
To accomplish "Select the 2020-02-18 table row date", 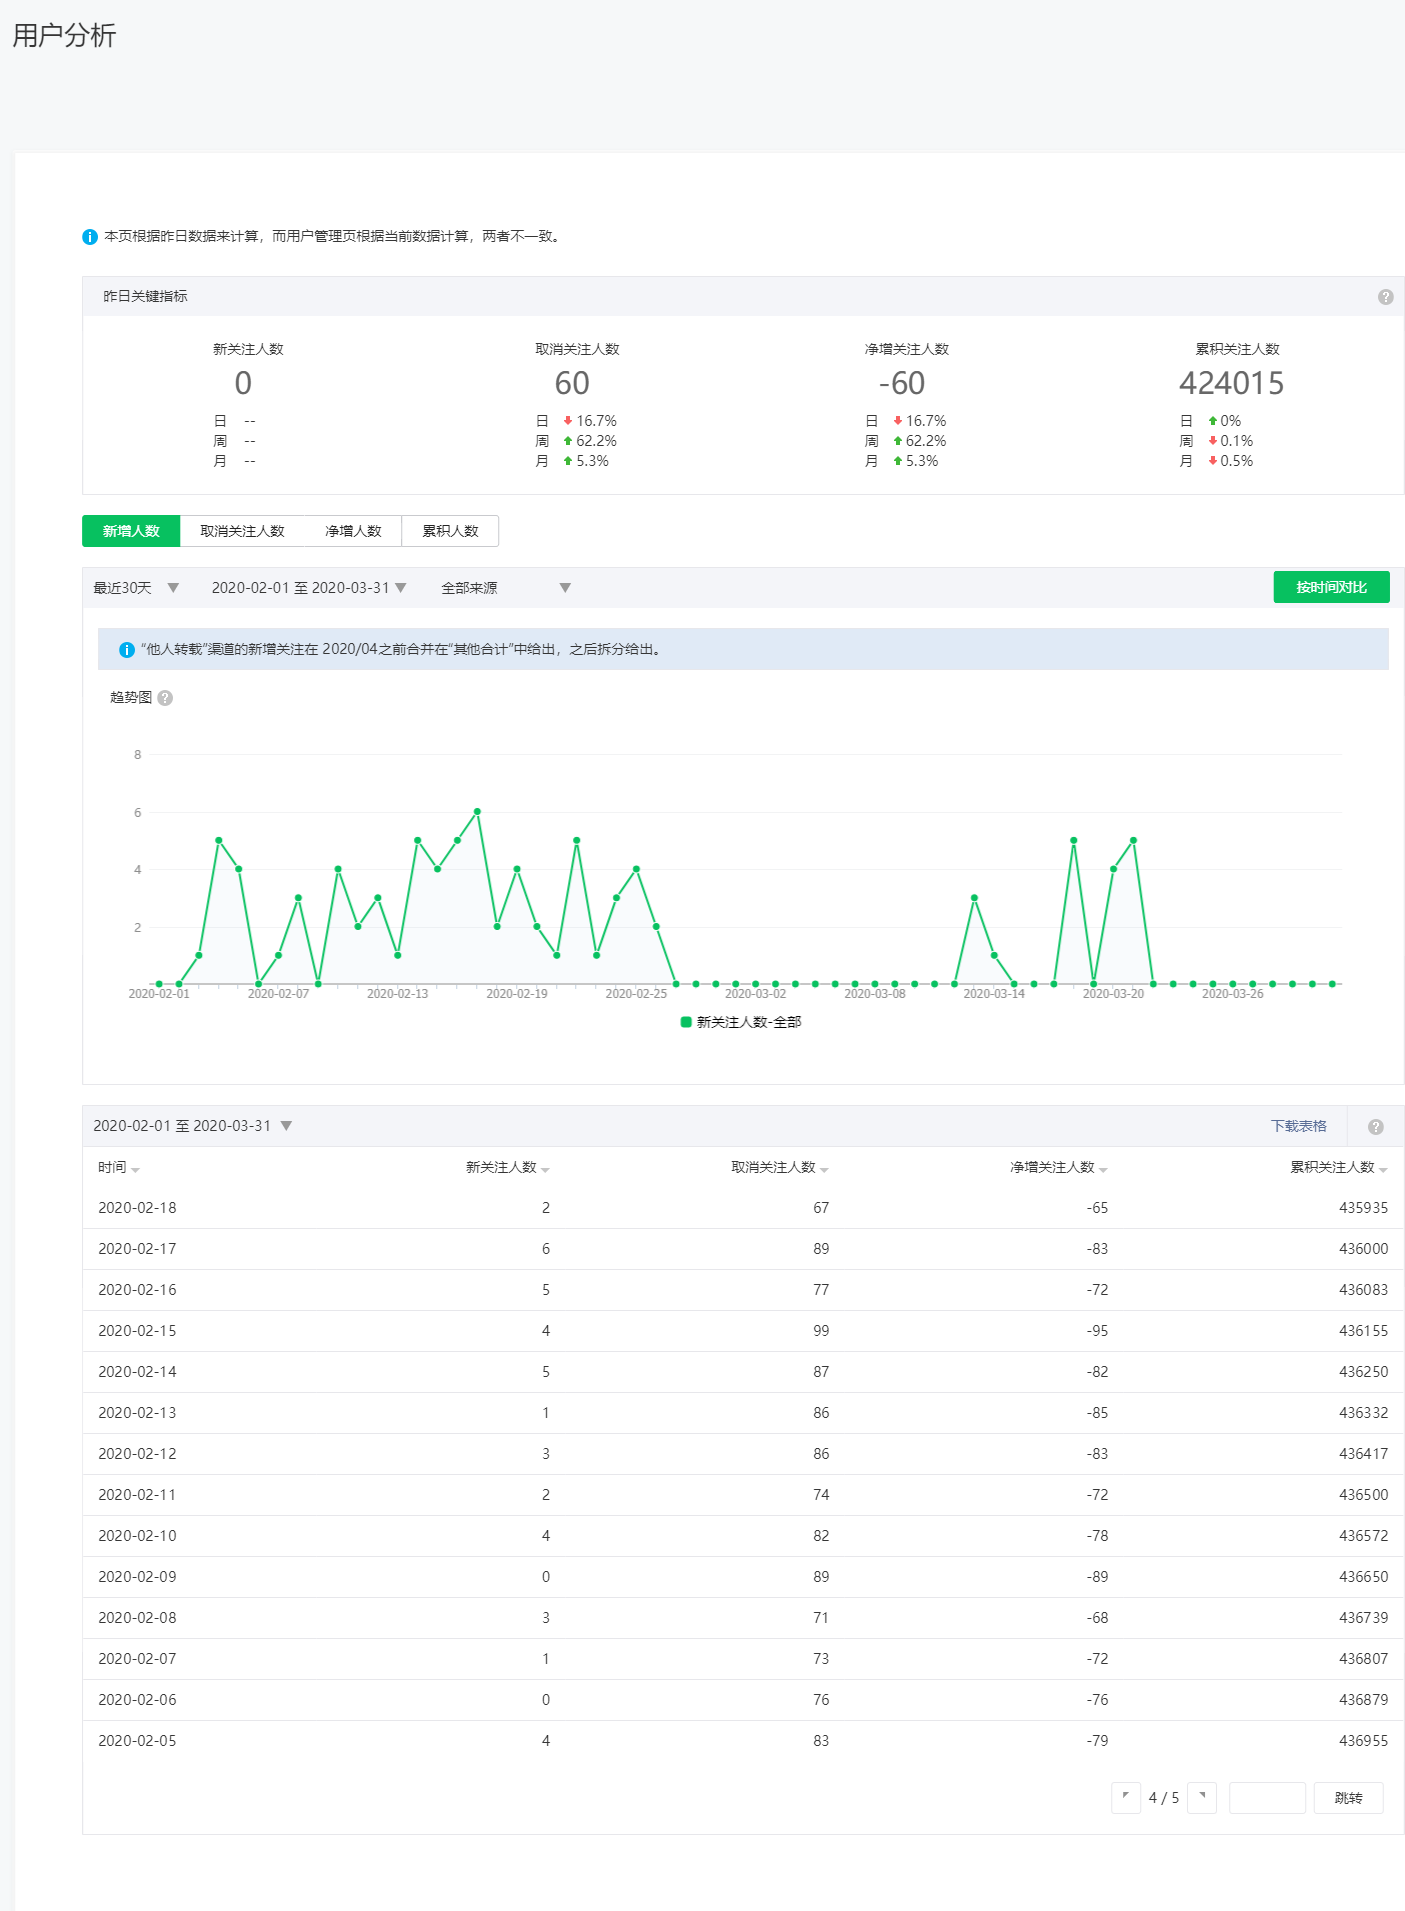I will [137, 1208].
